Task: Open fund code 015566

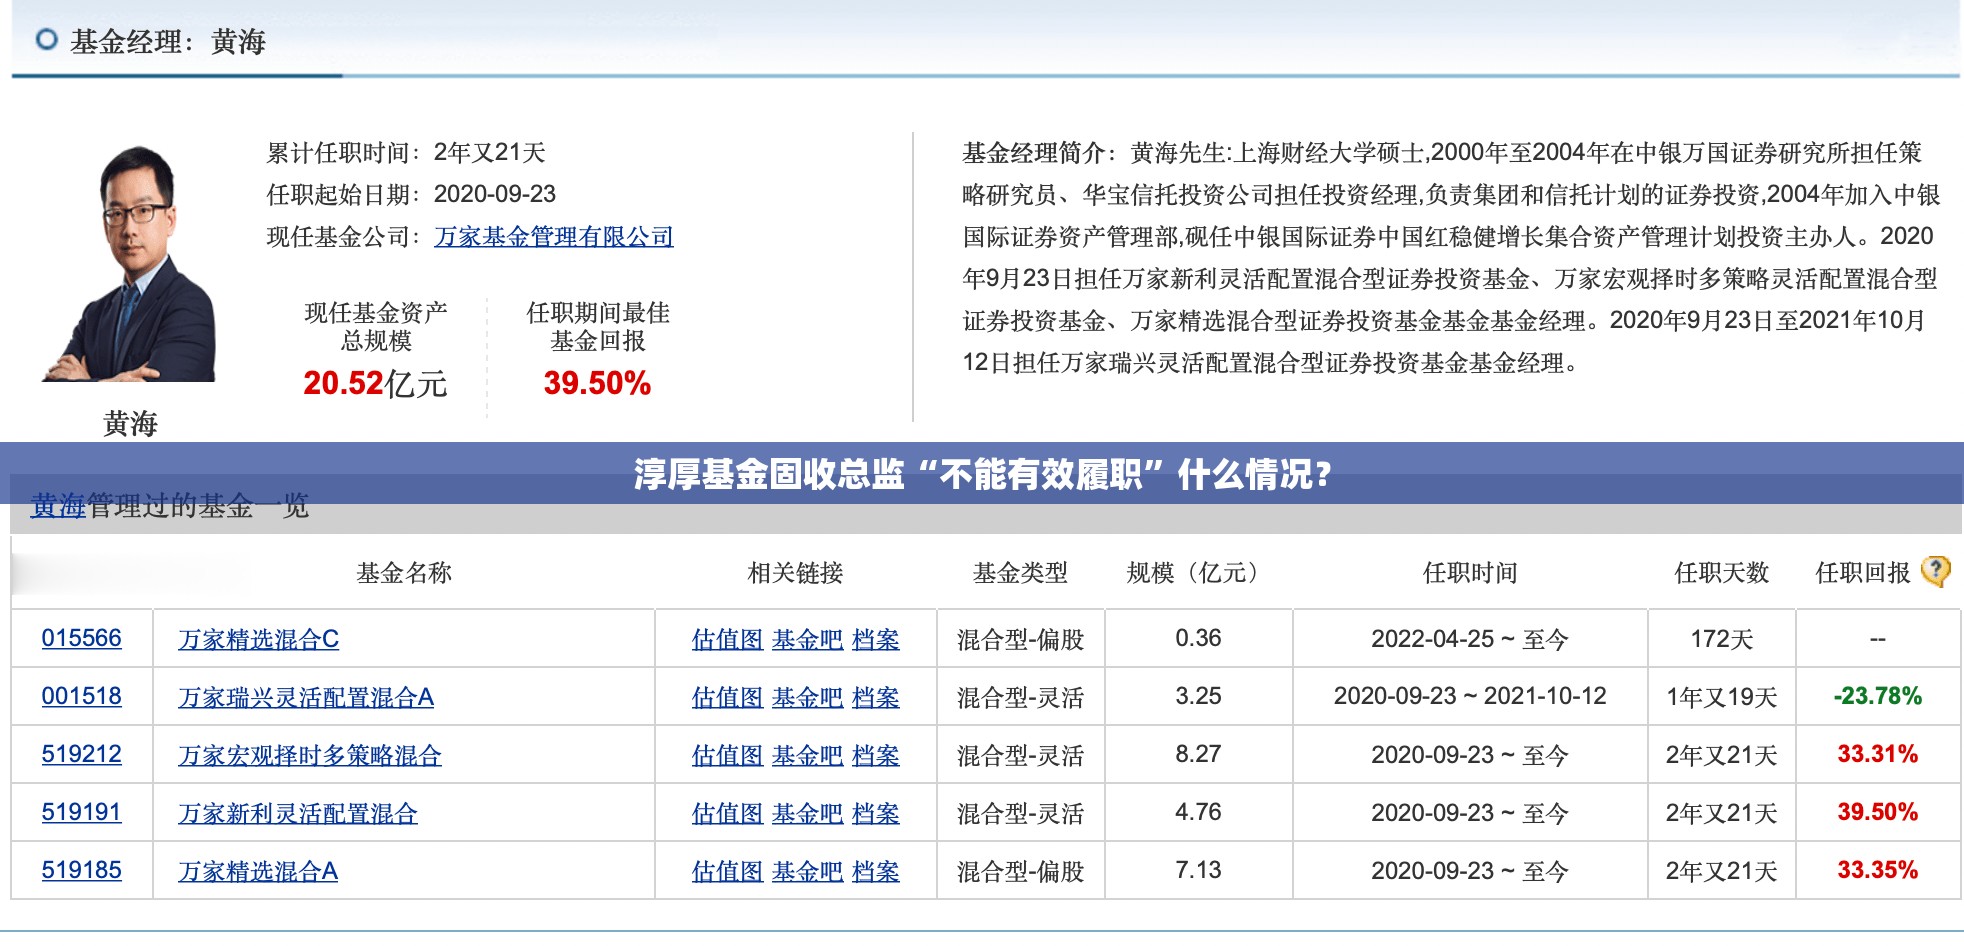Action: click(81, 638)
